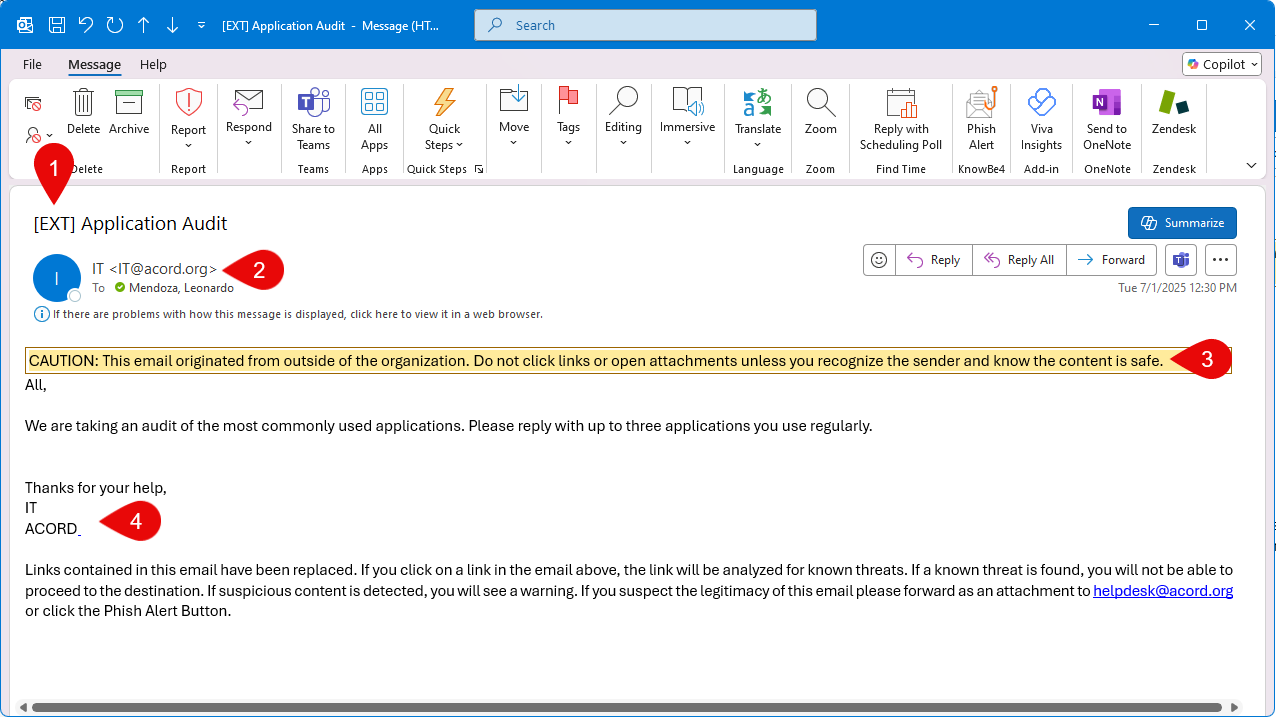The height and width of the screenshot is (717, 1276).
Task: Collapse the ribbon using the chevron
Action: (1251, 165)
